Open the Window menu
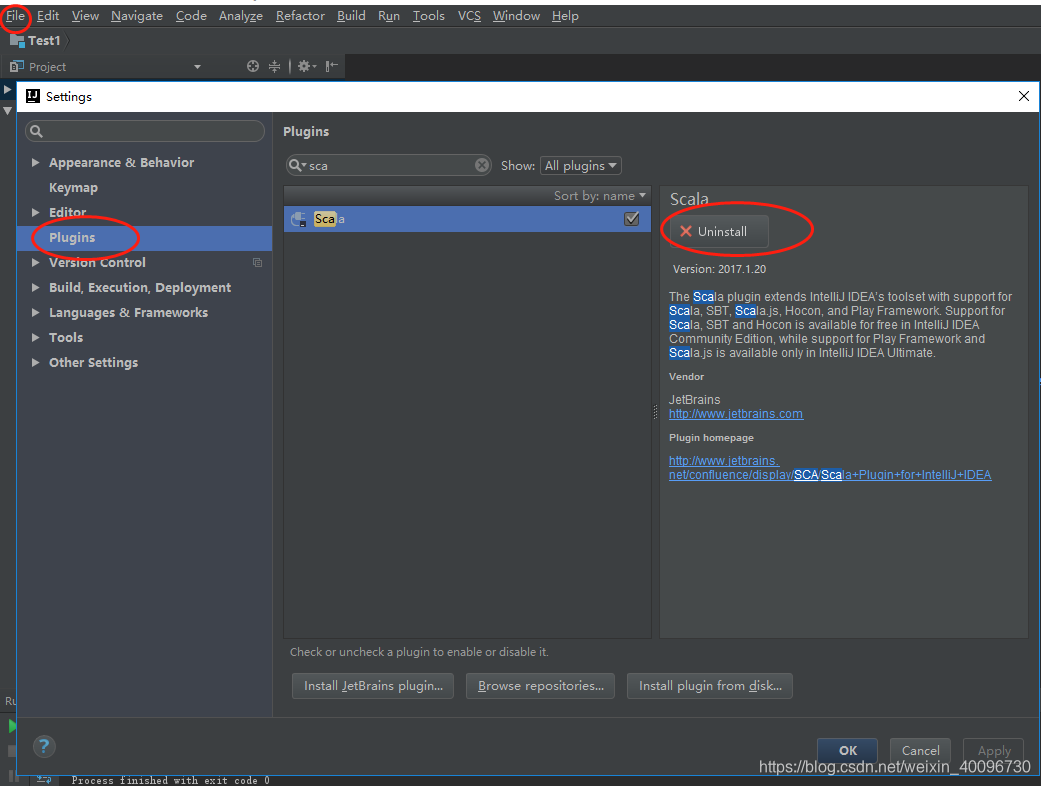Screen dimensions: 1041x786 (517, 16)
